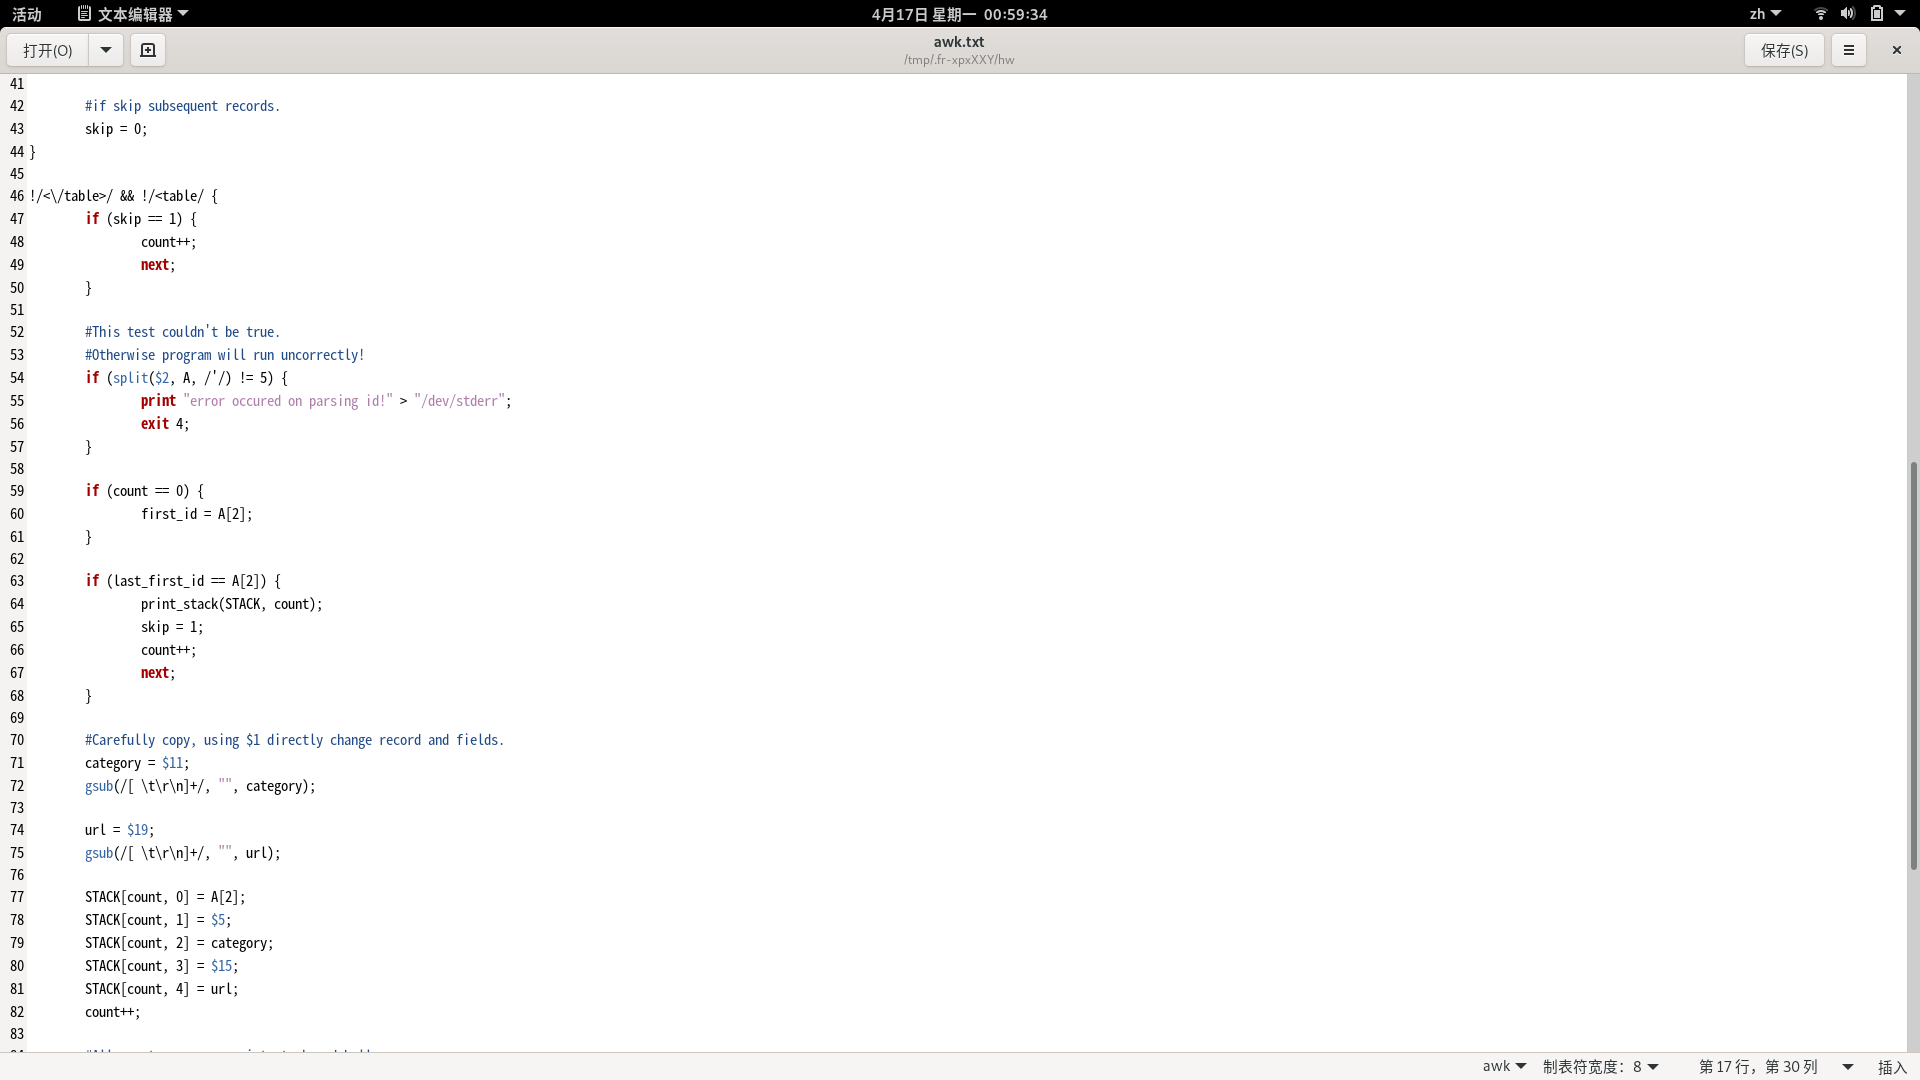
Task: Expand the recent files dropdown arrow
Action: pos(105,50)
